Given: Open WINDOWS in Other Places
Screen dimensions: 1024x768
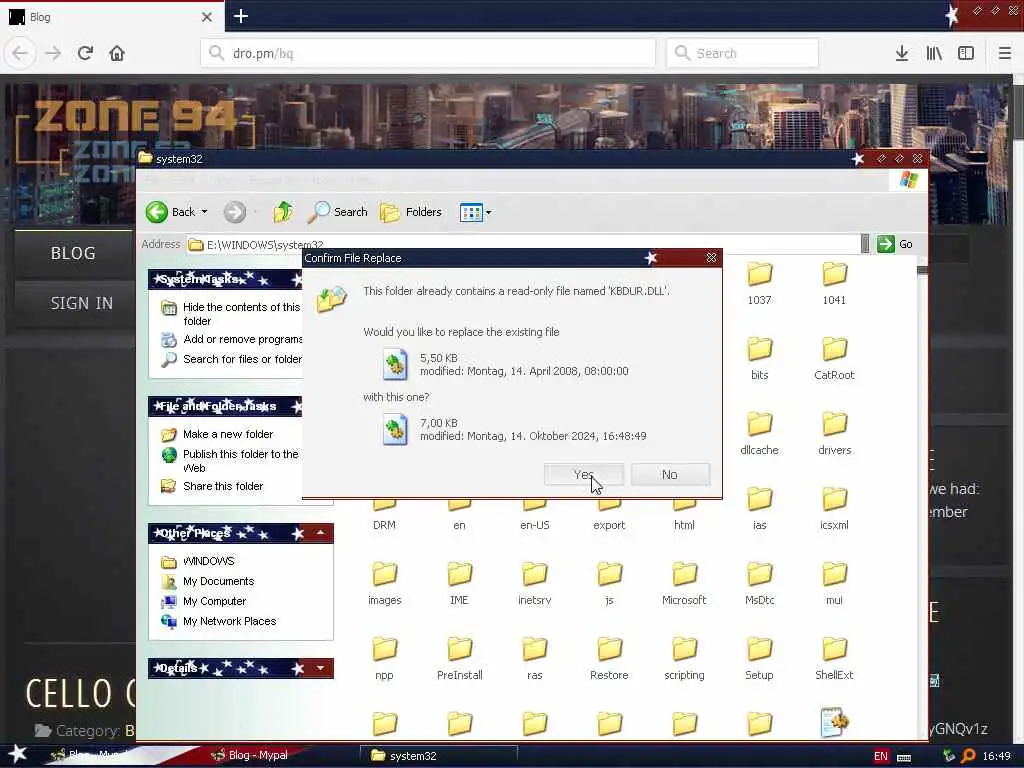Looking at the screenshot, I should click(x=198, y=562).
